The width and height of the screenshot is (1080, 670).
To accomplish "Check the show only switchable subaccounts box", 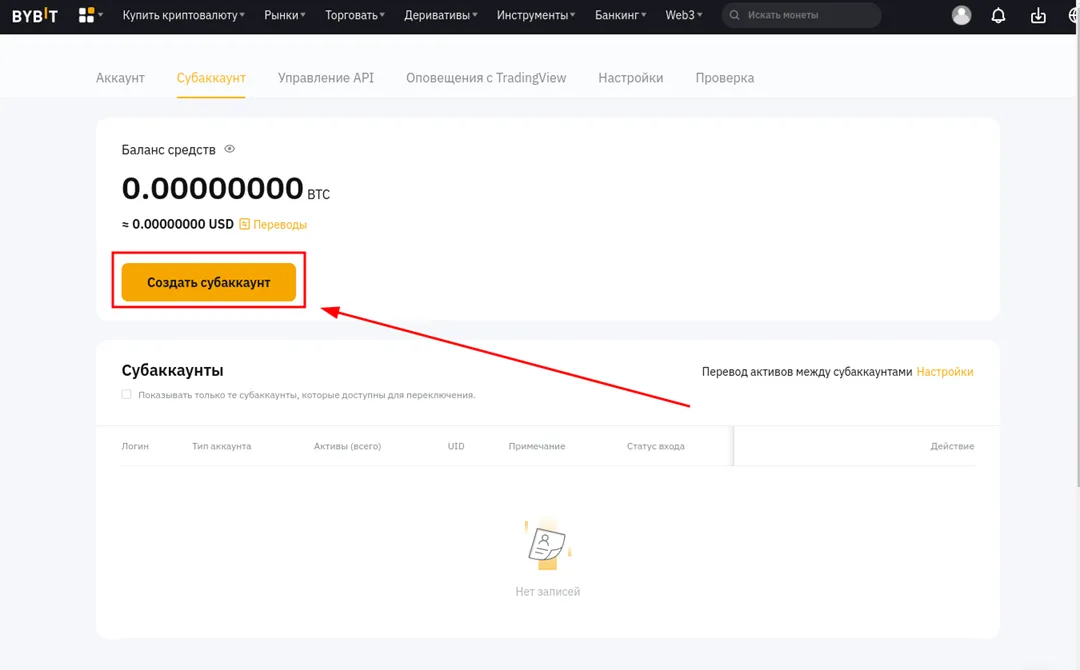I will point(126,394).
